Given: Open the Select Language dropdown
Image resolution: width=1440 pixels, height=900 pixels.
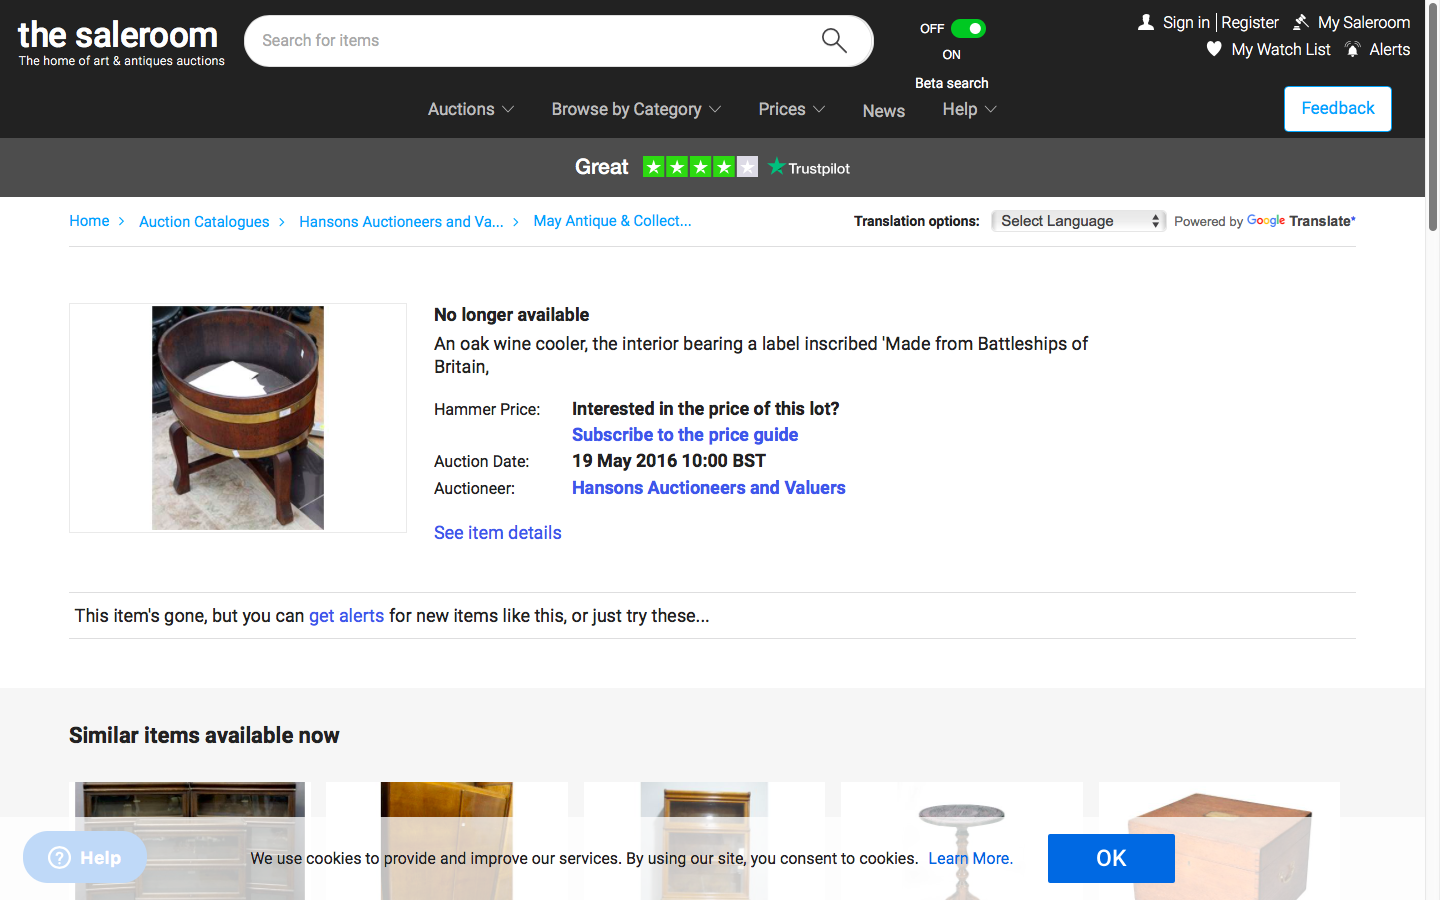Looking at the screenshot, I should point(1078,221).
